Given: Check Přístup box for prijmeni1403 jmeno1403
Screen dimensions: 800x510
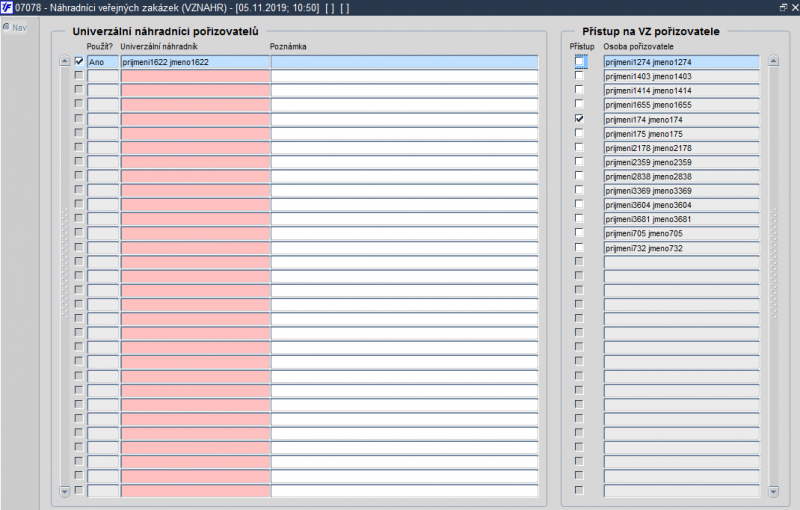Looking at the screenshot, I should pos(579,75).
